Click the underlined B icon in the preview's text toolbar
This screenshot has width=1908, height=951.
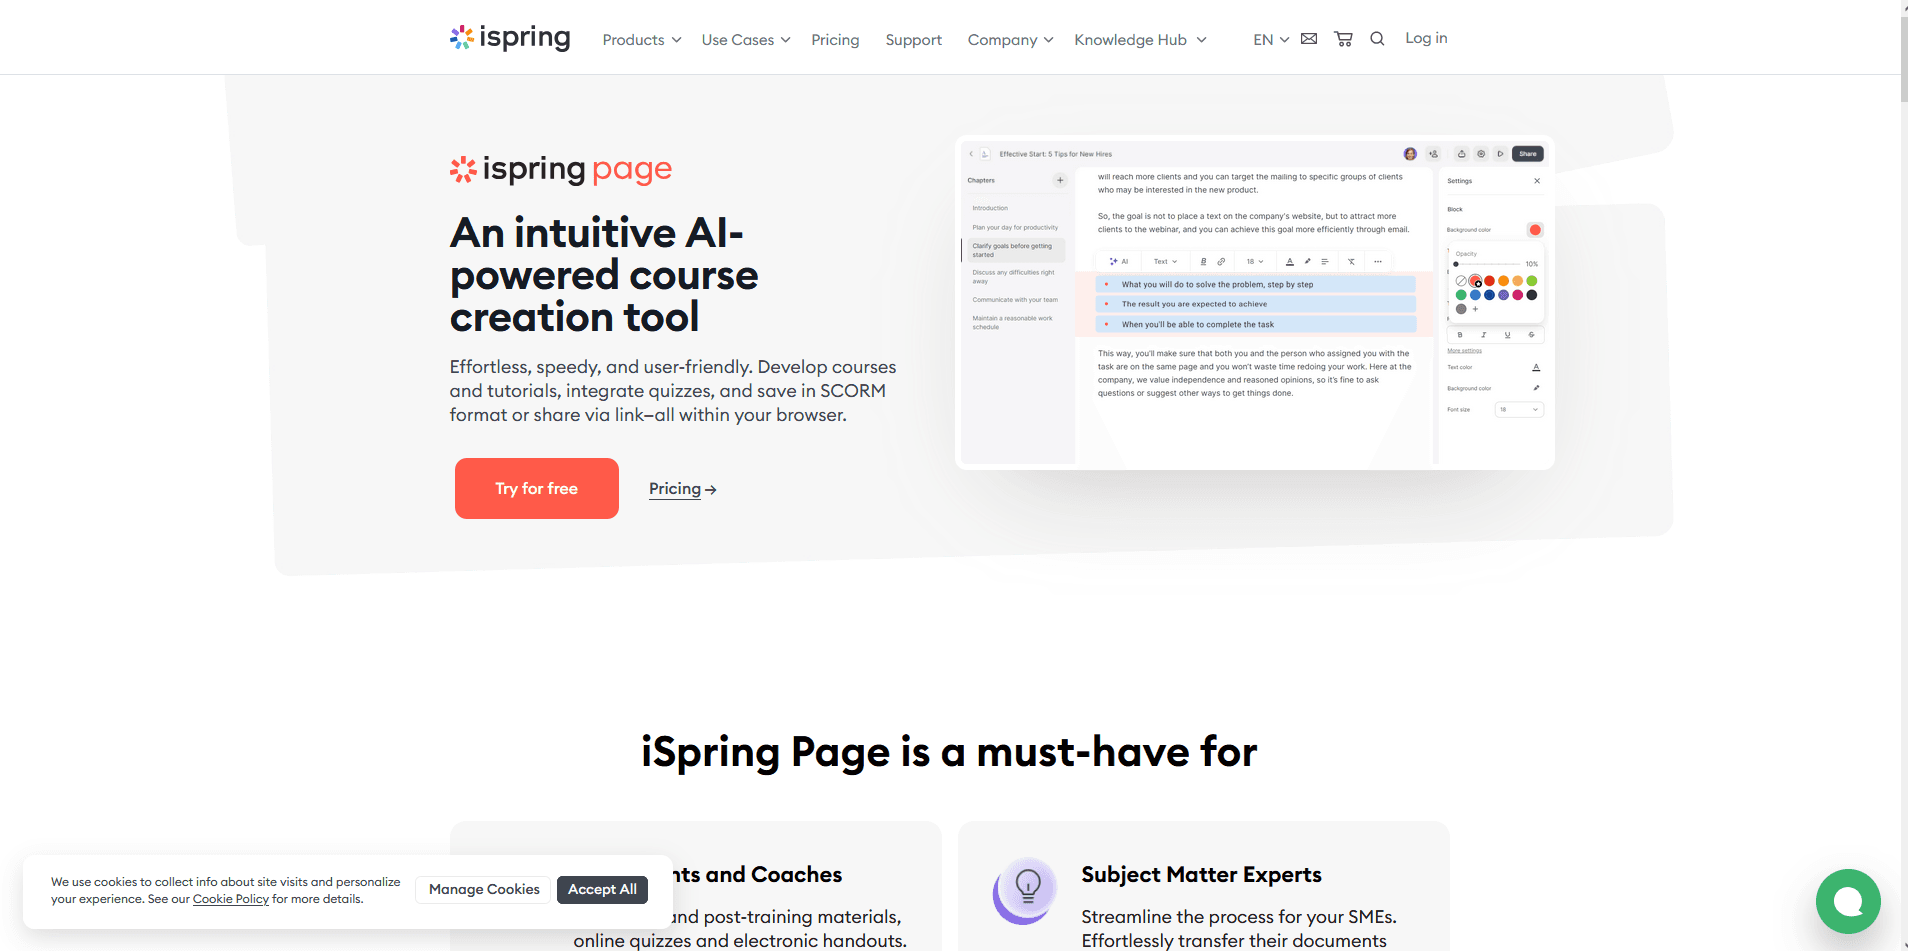[x=1203, y=261]
